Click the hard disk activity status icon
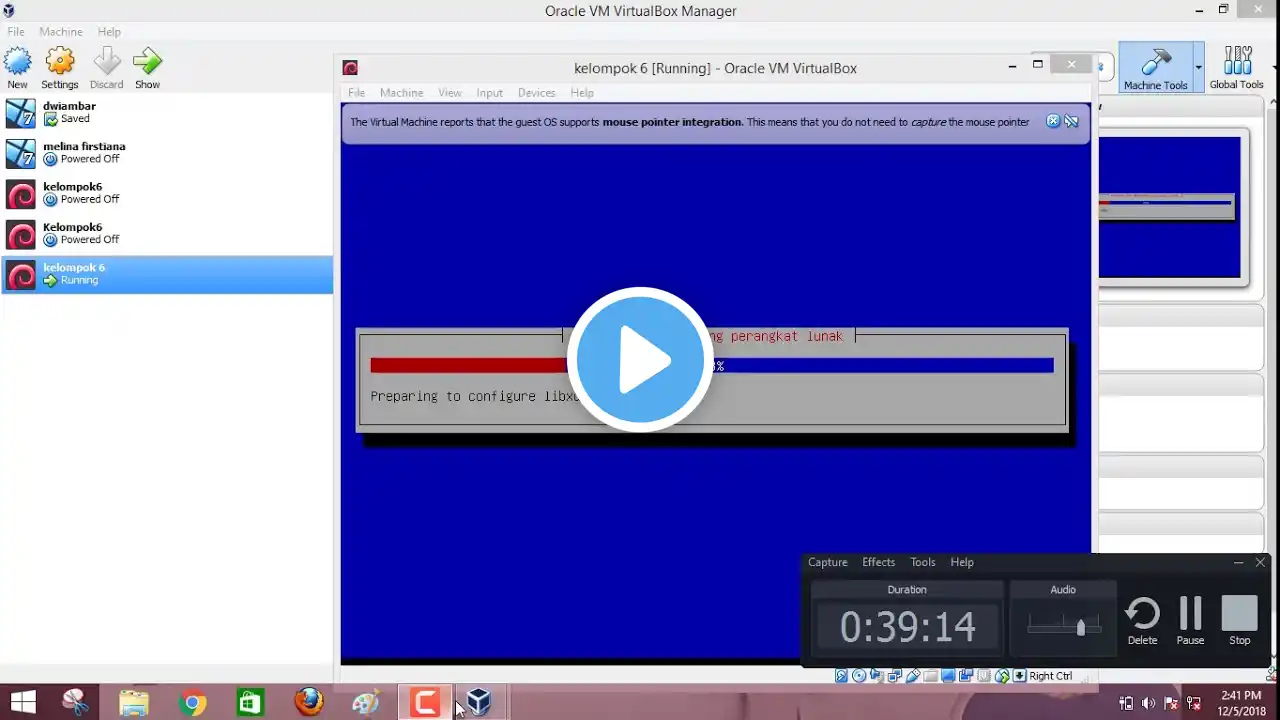 (841, 676)
